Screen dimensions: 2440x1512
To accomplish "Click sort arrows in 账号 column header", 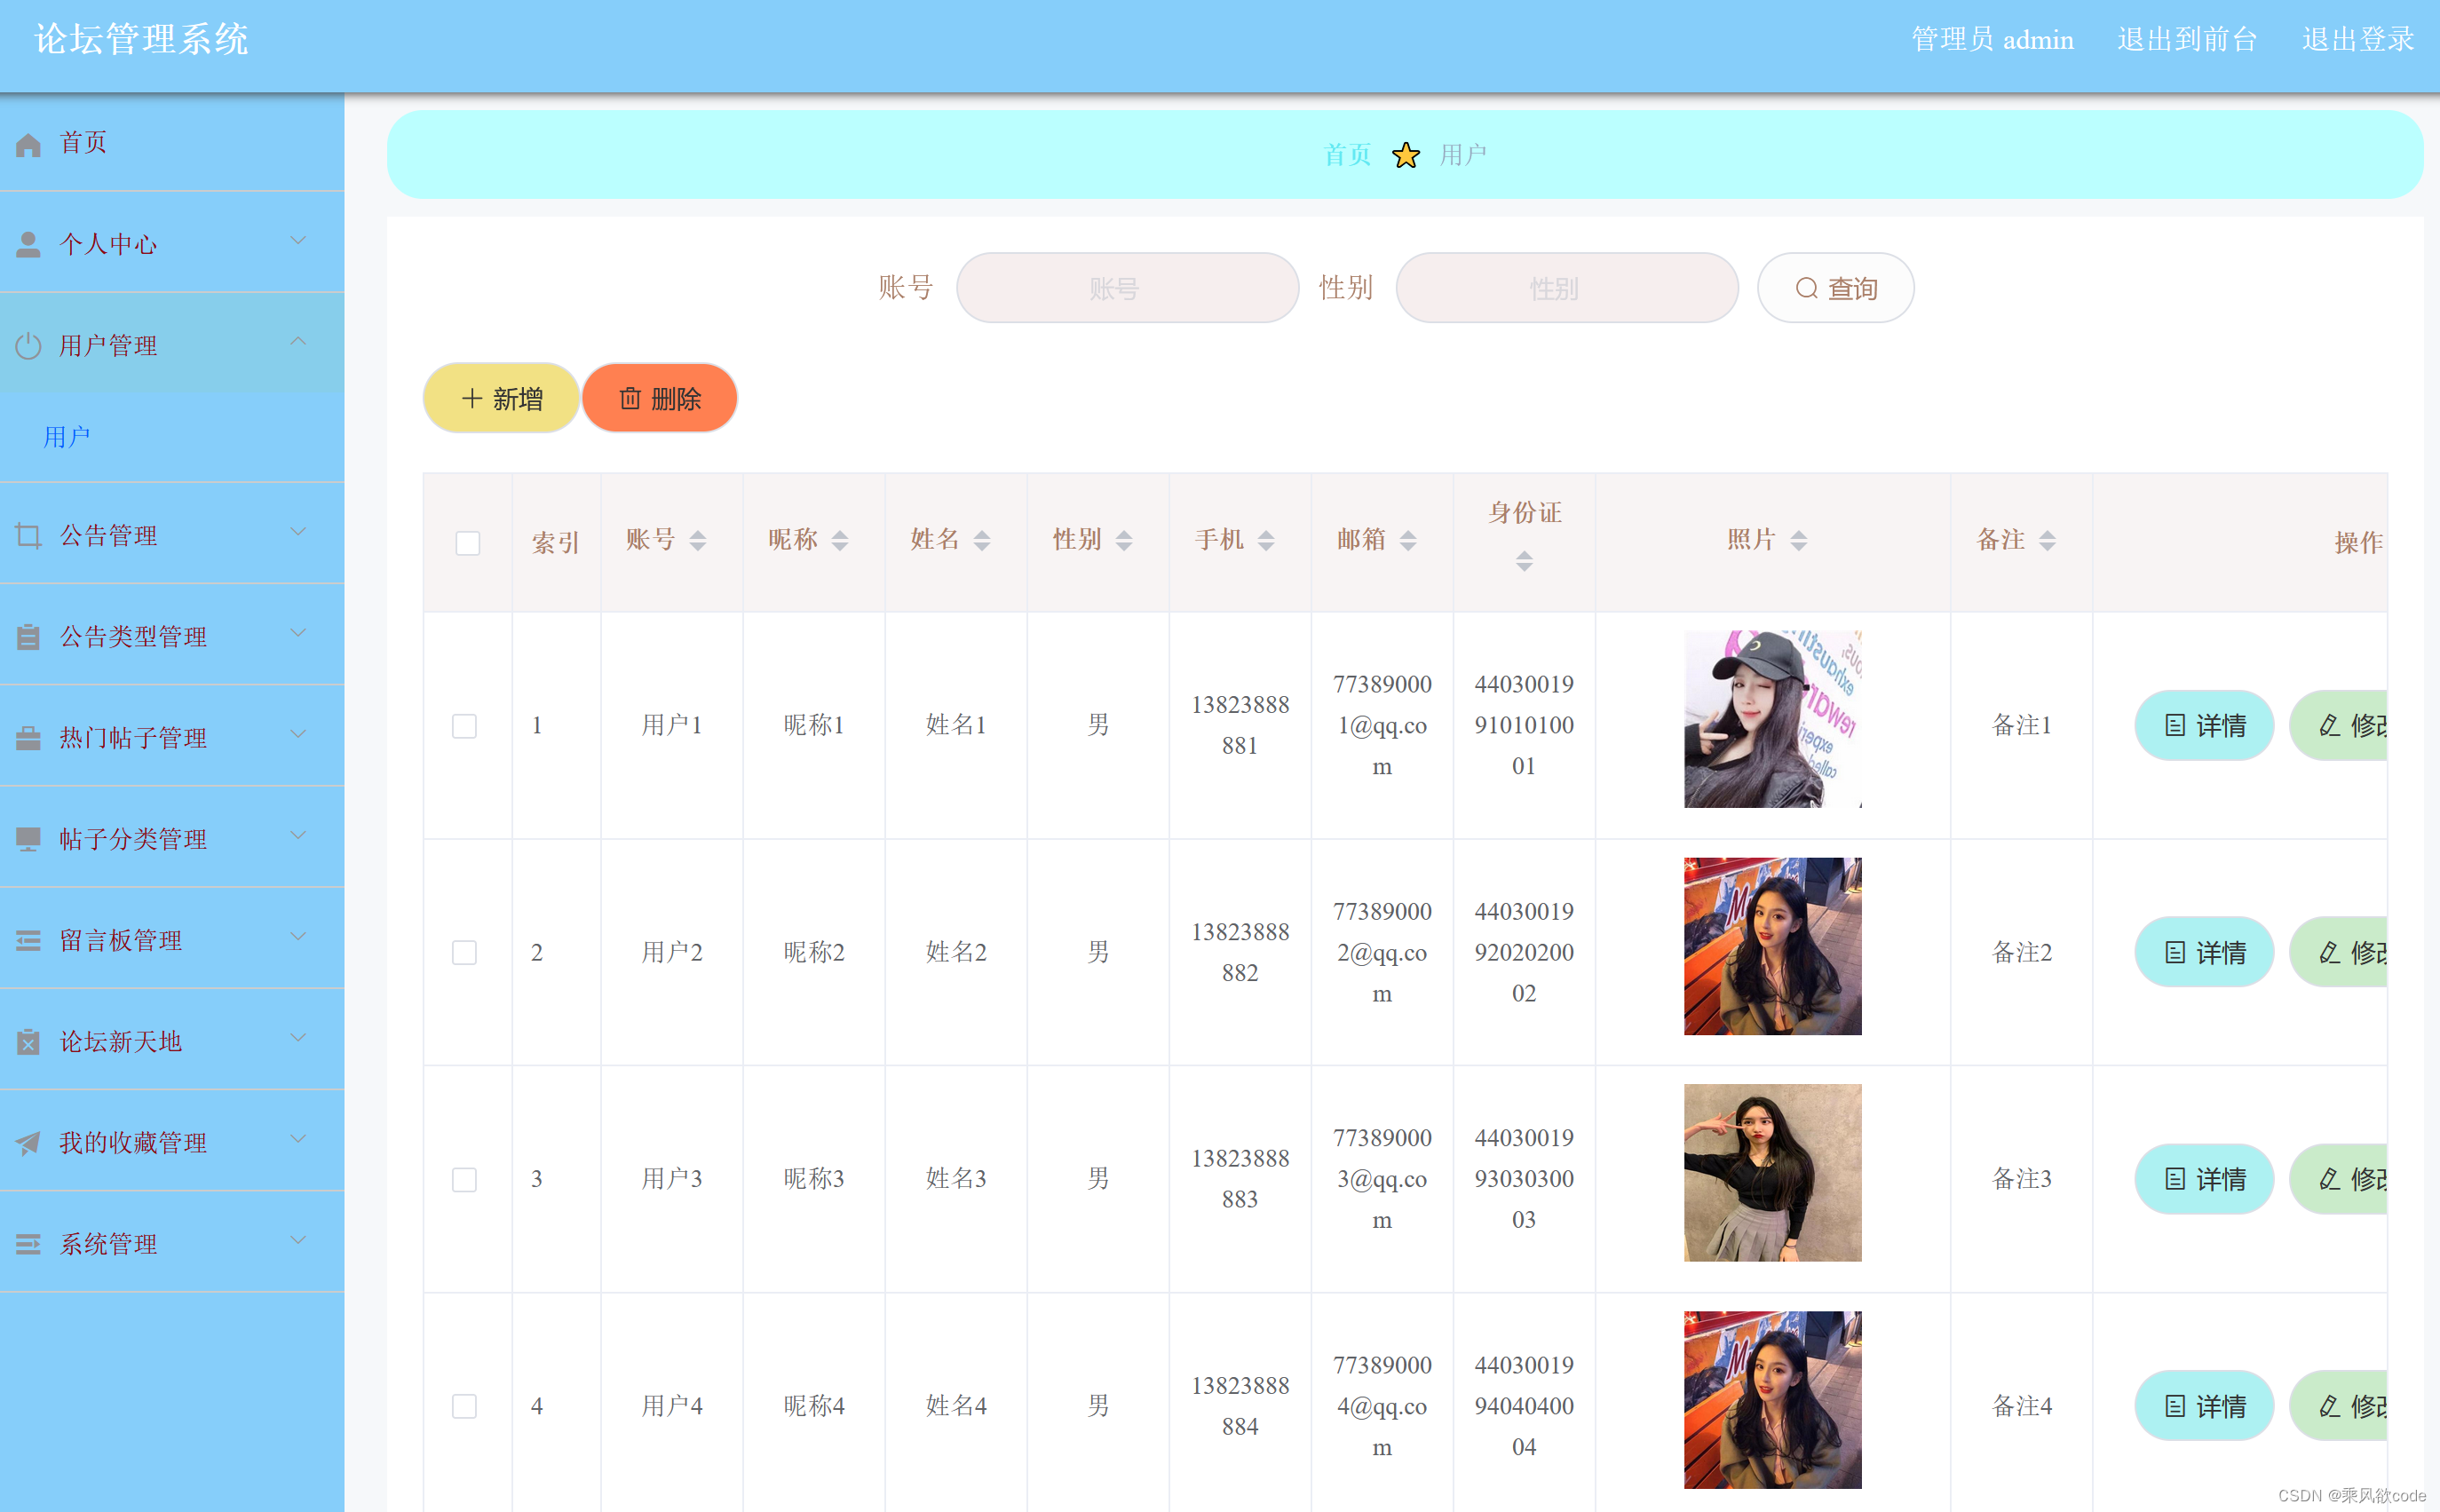I will [x=698, y=541].
